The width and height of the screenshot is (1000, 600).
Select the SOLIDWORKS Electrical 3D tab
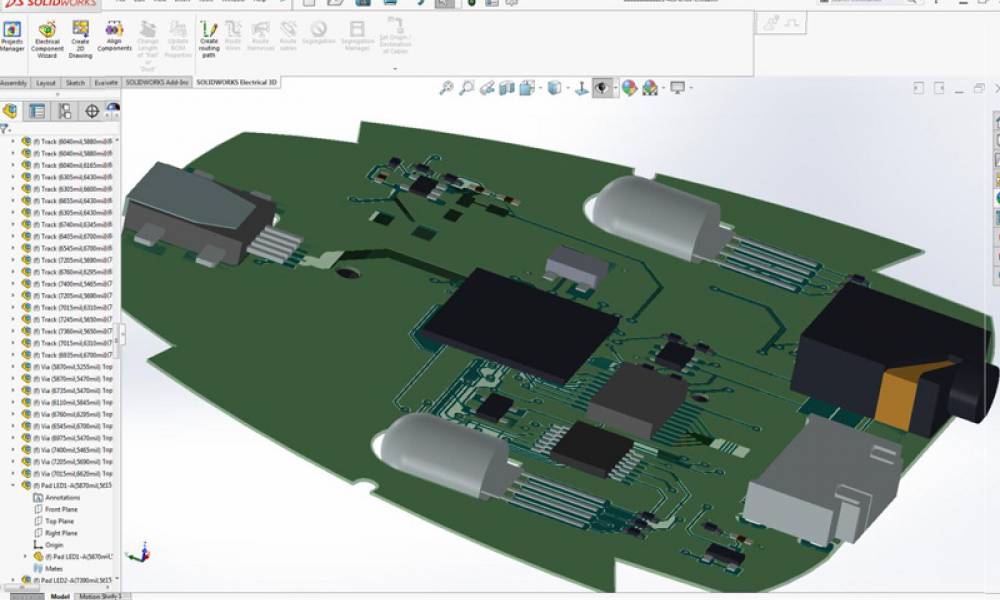(236, 83)
